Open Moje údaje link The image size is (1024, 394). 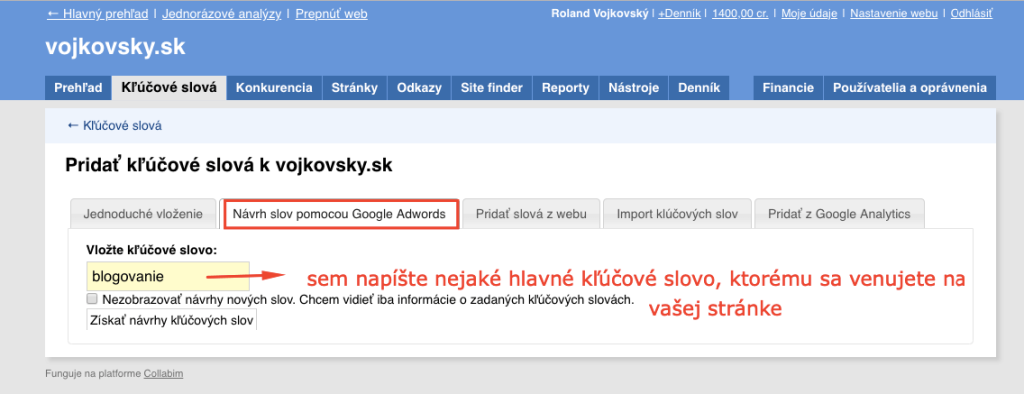tap(809, 13)
